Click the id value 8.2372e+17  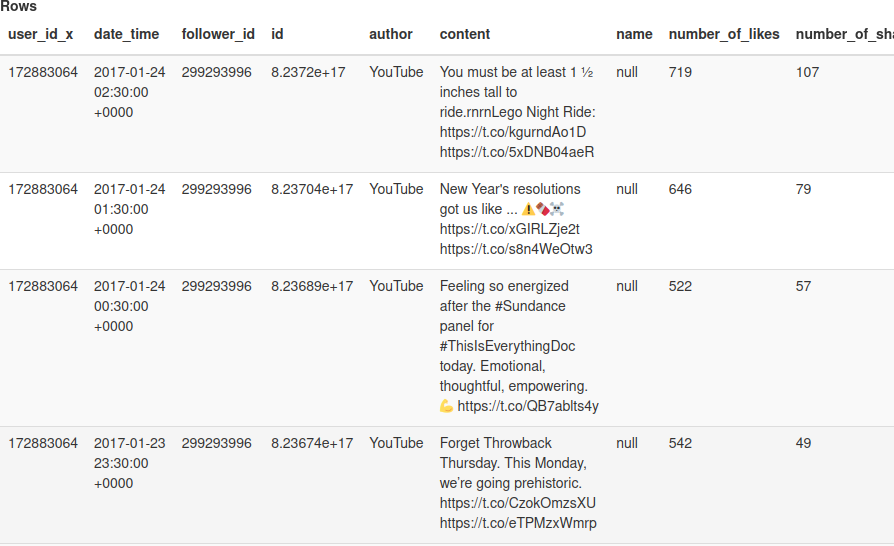[x=308, y=72]
